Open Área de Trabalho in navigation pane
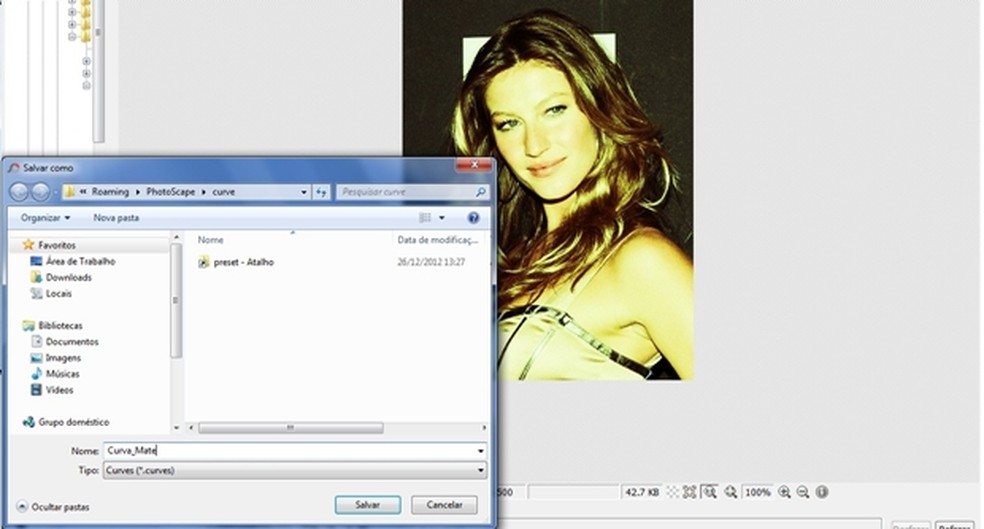 click(x=80, y=261)
